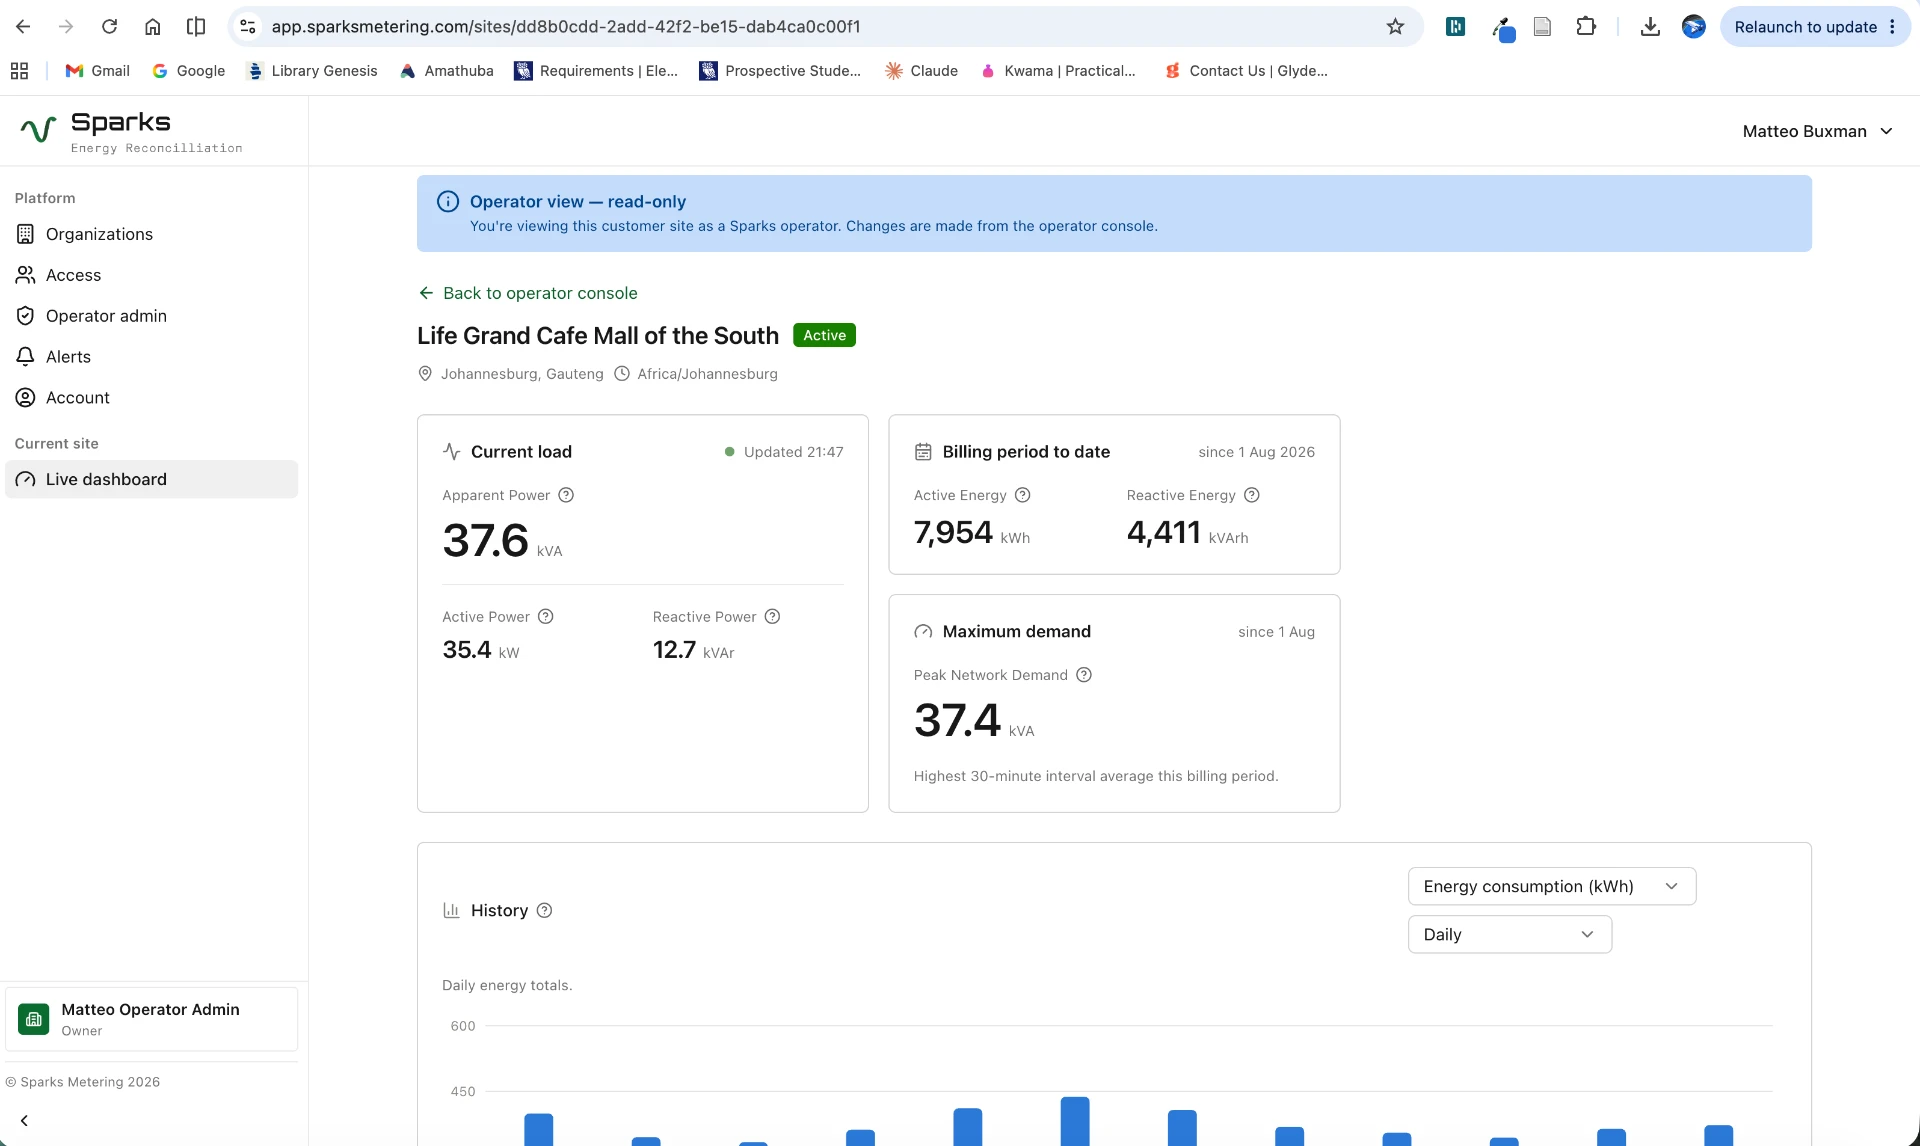
Task: Open the Library Genesis bookmark
Action: tap(312, 71)
